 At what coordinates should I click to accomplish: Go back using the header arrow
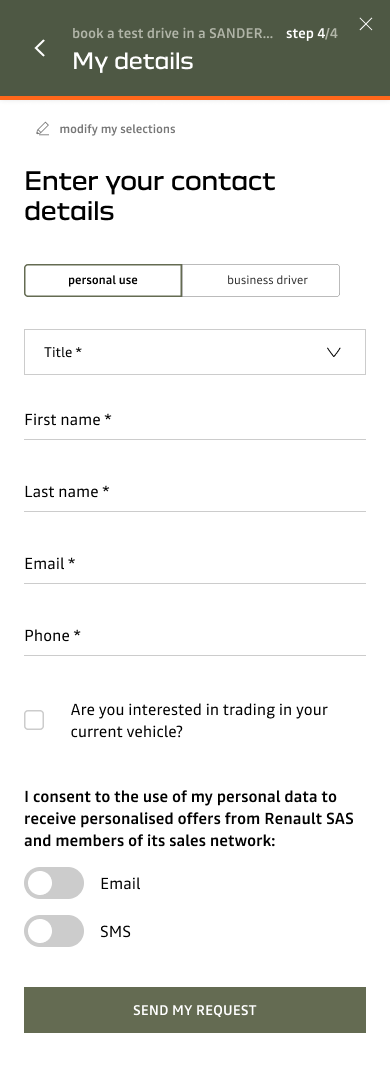coord(40,48)
